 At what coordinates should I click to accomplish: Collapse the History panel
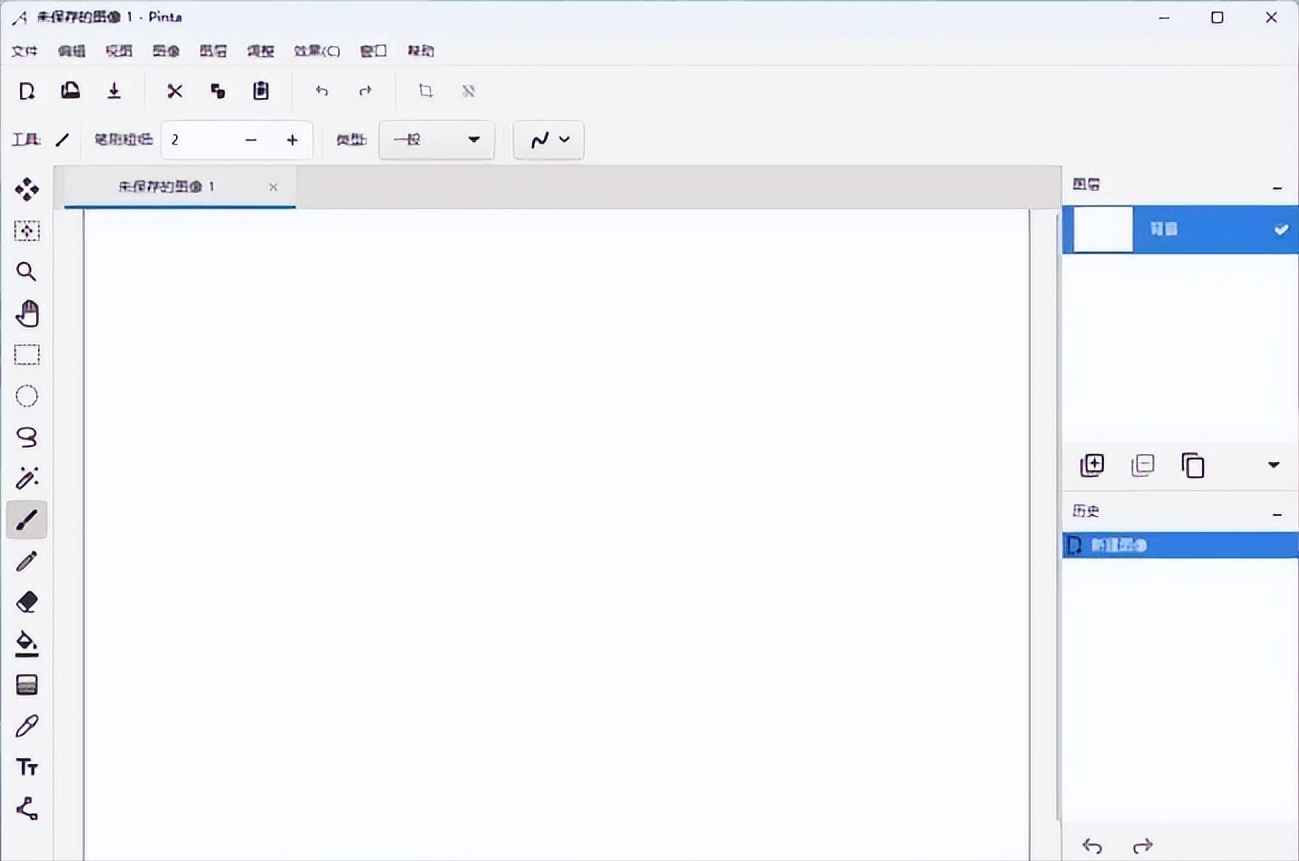click(x=1277, y=514)
